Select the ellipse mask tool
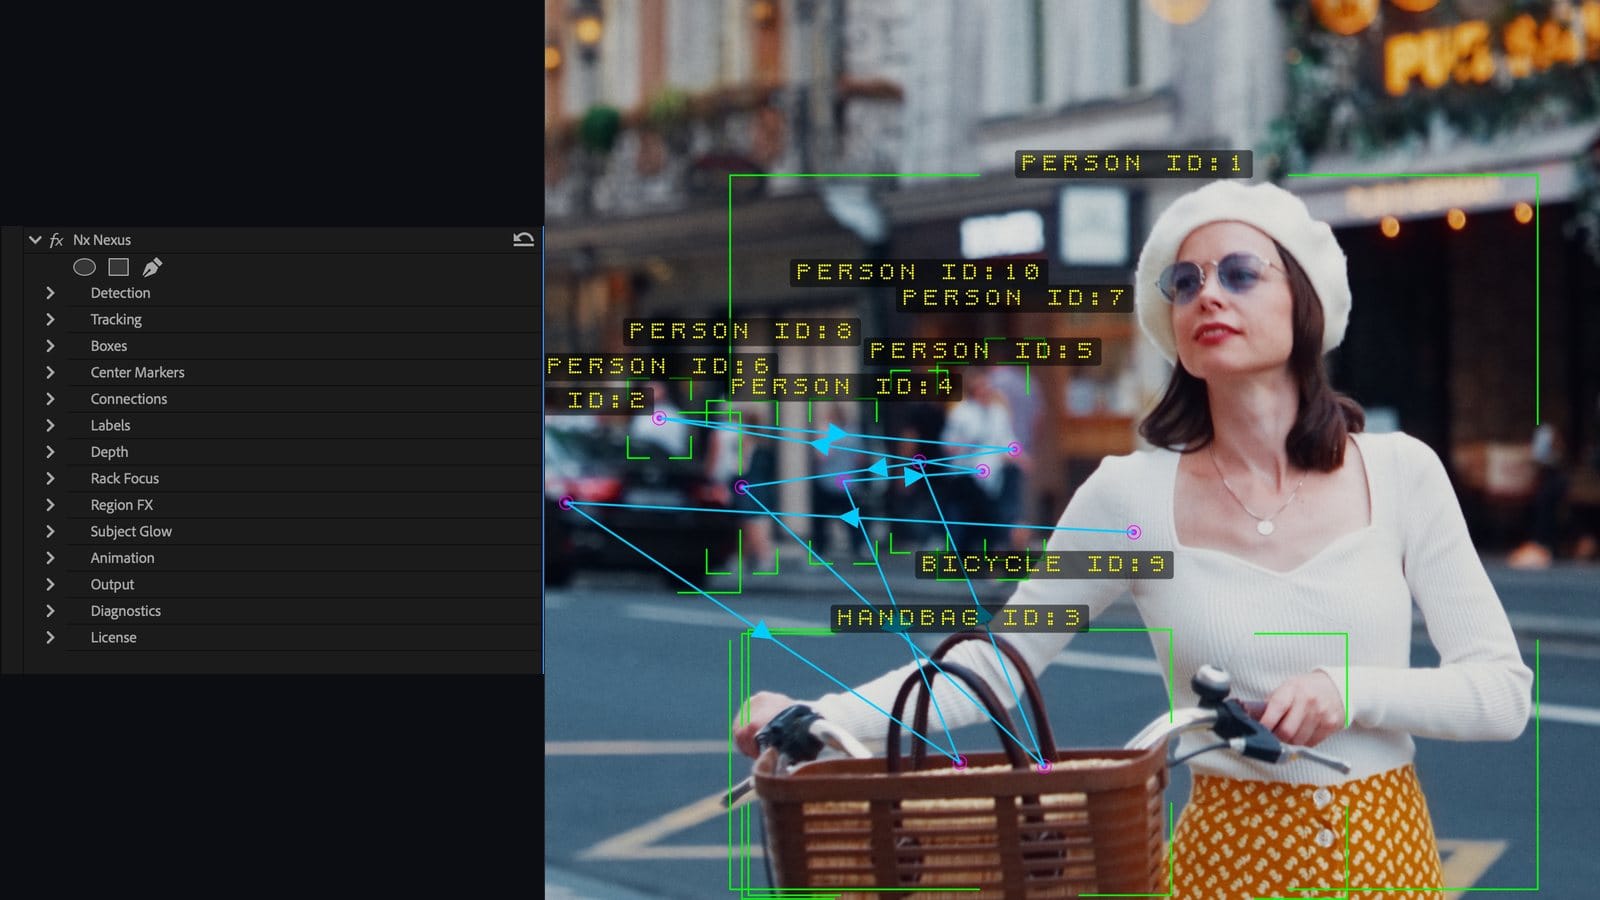This screenshot has width=1600, height=900. coord(84,267)
